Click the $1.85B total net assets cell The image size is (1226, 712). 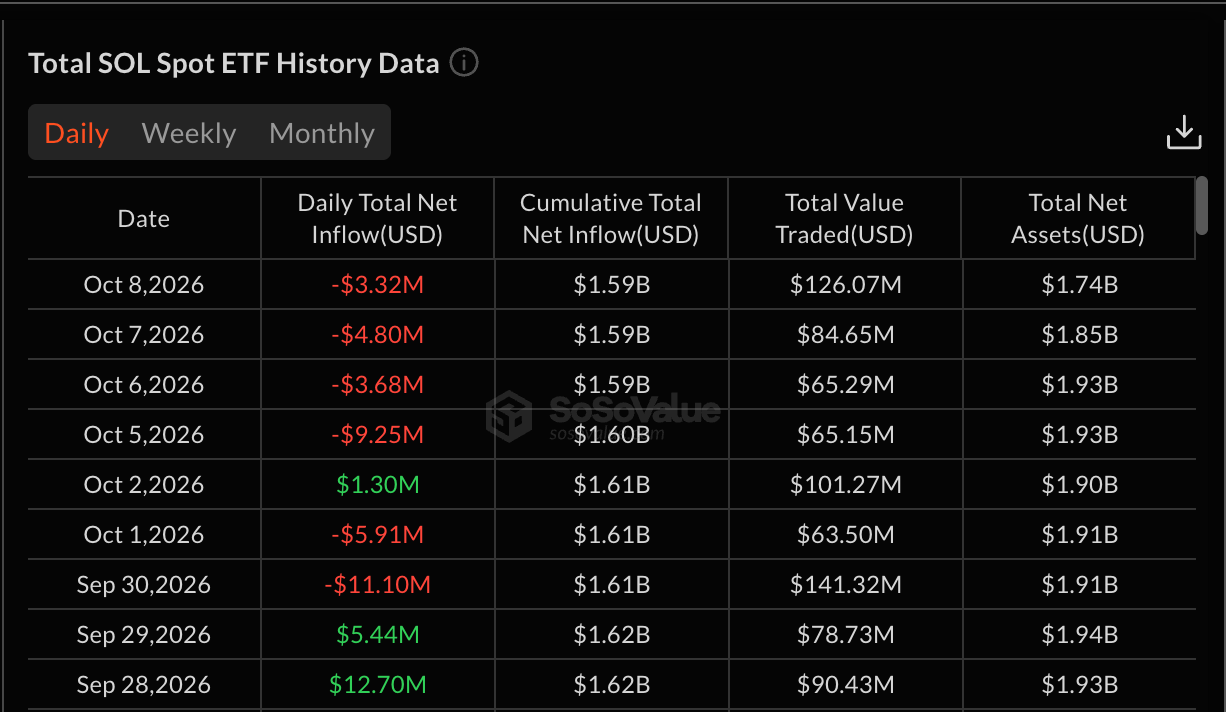tap(1080, 335)
